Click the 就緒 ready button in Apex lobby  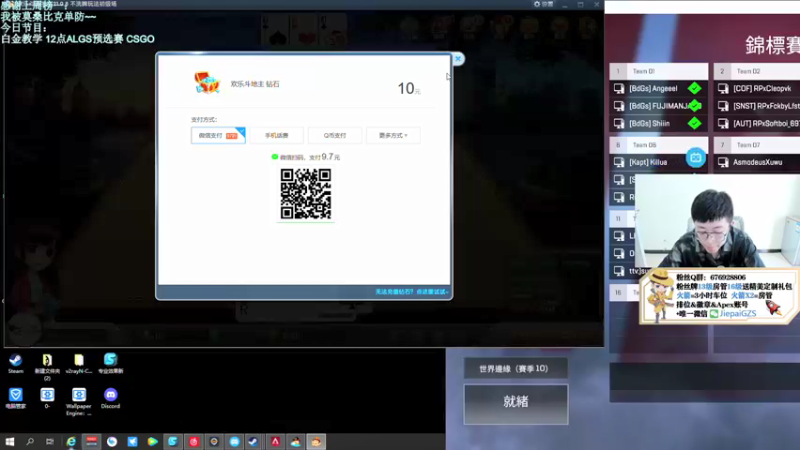pyautogui.click(x=516, y=404)
